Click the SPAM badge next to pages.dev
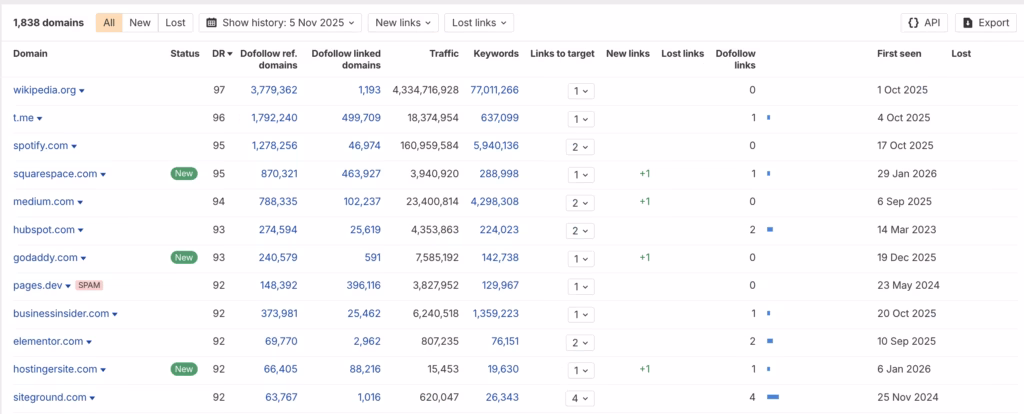The width and height of the screenshot is (1024, 414). click(x=89, y=285)
